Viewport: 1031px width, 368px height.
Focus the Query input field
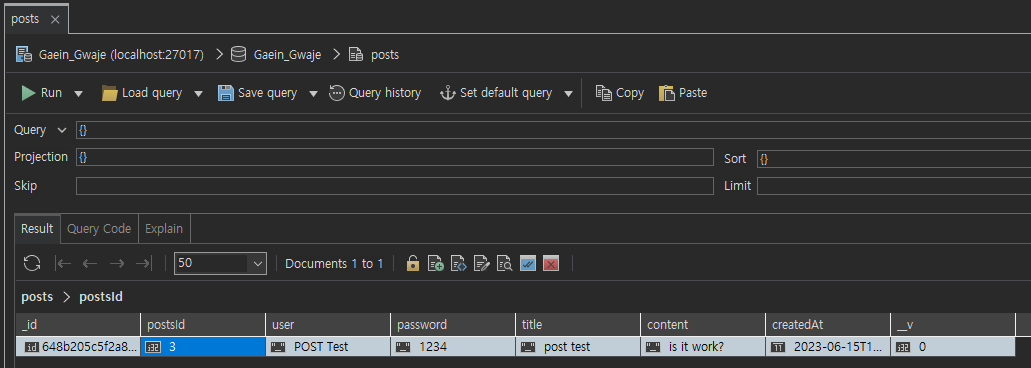[553, 130]
